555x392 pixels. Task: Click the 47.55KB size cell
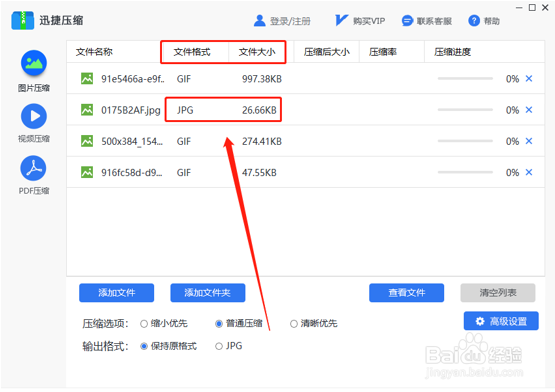click(x=259, y=172)
